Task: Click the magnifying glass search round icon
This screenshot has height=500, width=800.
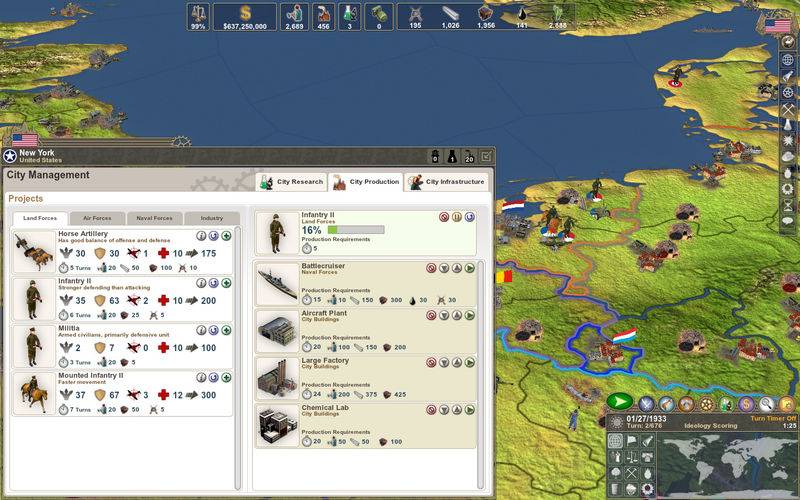Action: [766, 404]
